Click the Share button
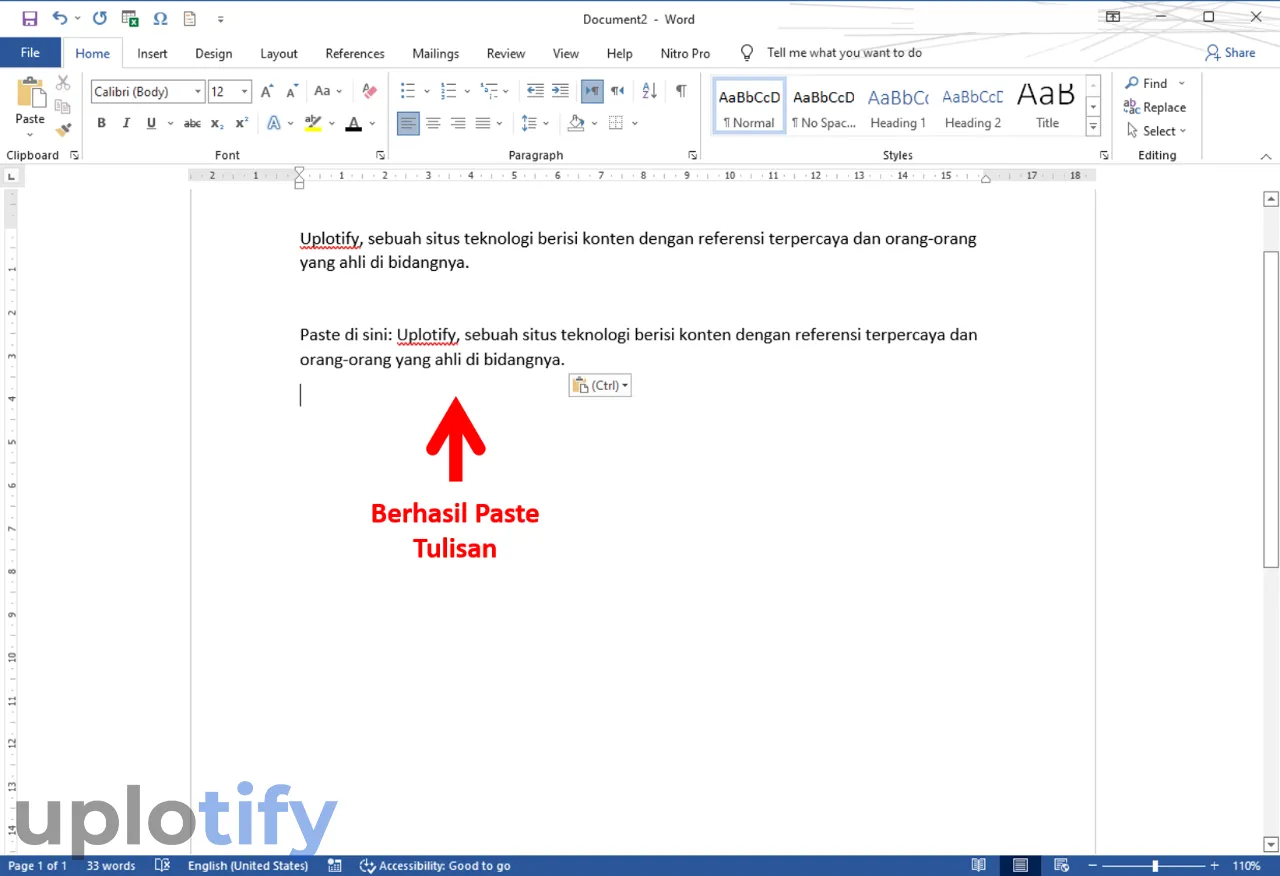 click(x=1230, y=52)
